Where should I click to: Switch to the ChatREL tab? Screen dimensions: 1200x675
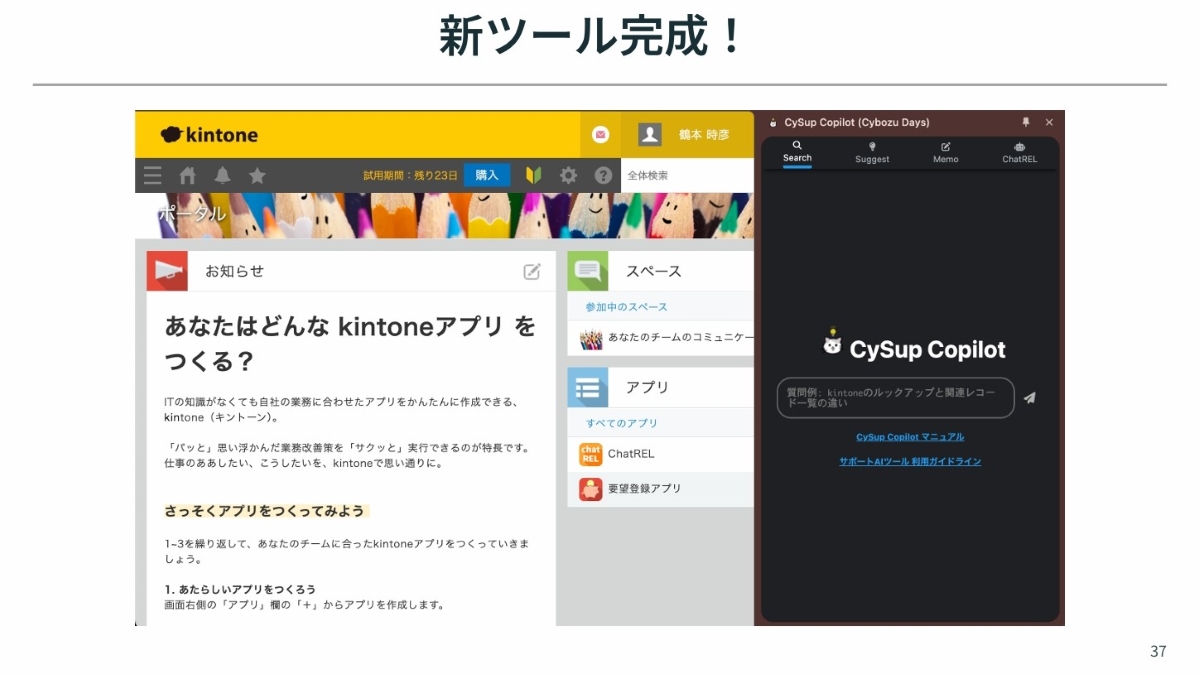tap(1020, 153)
